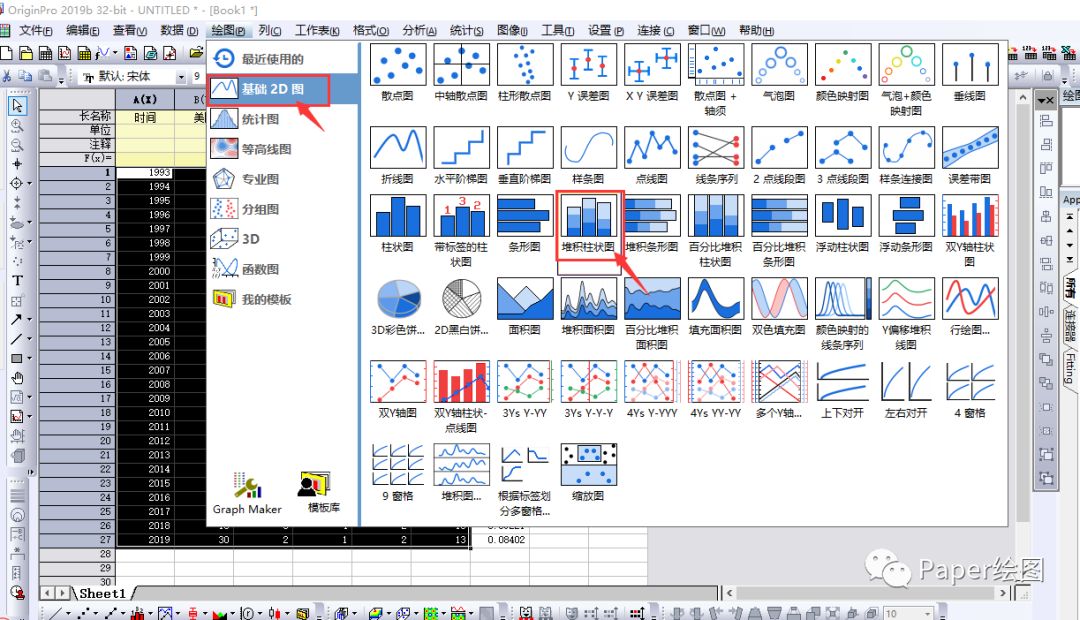Open Graph Maker
The width and height of the screenshot is (1080, 620).
pos(247,493)
